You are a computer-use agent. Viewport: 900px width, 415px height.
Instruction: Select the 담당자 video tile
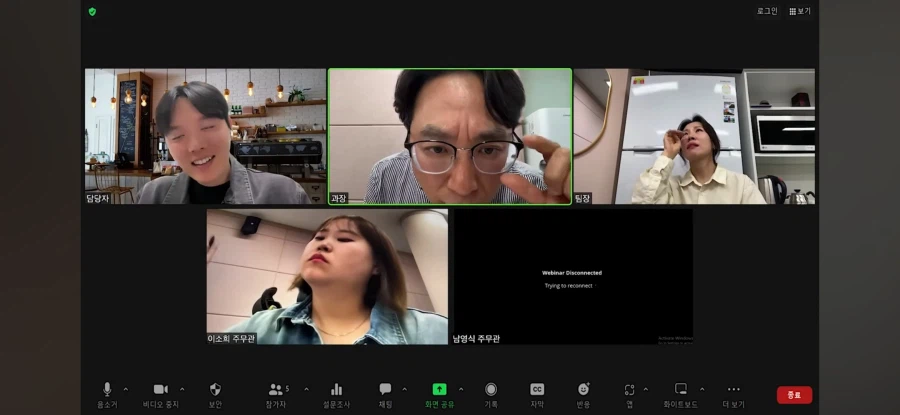(x=205, y=136)
